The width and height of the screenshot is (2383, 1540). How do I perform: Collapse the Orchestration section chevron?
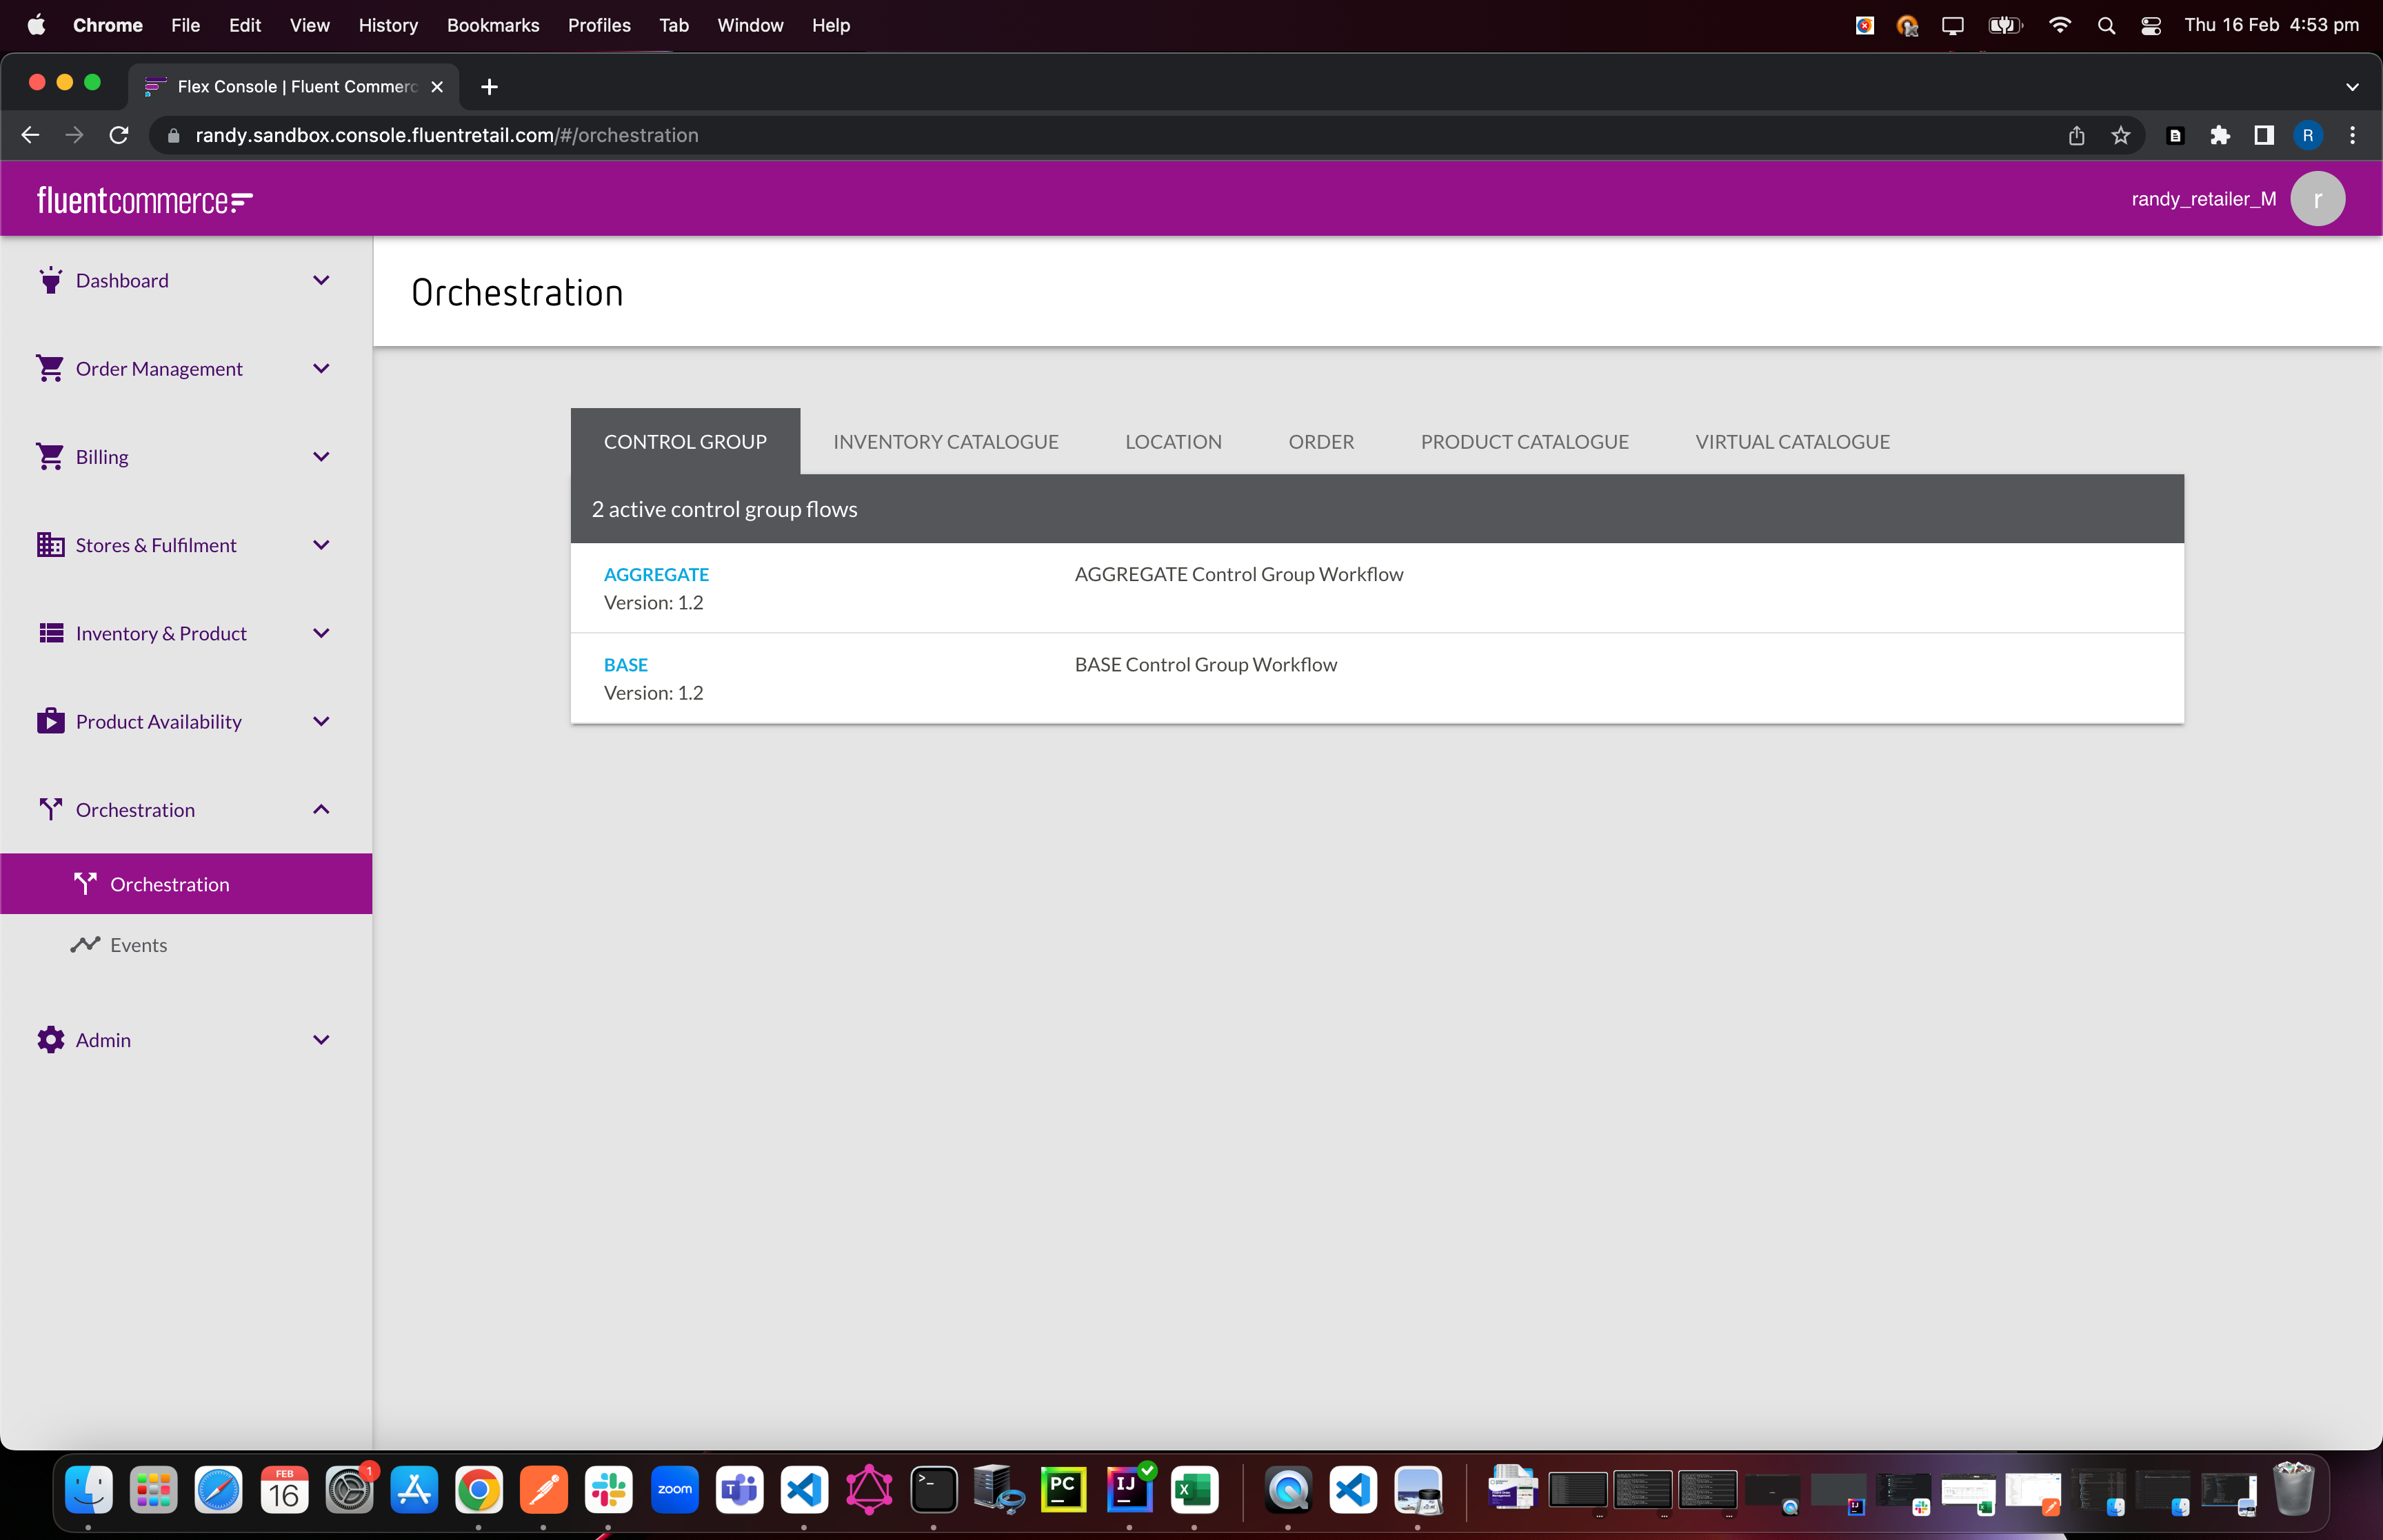321,809
